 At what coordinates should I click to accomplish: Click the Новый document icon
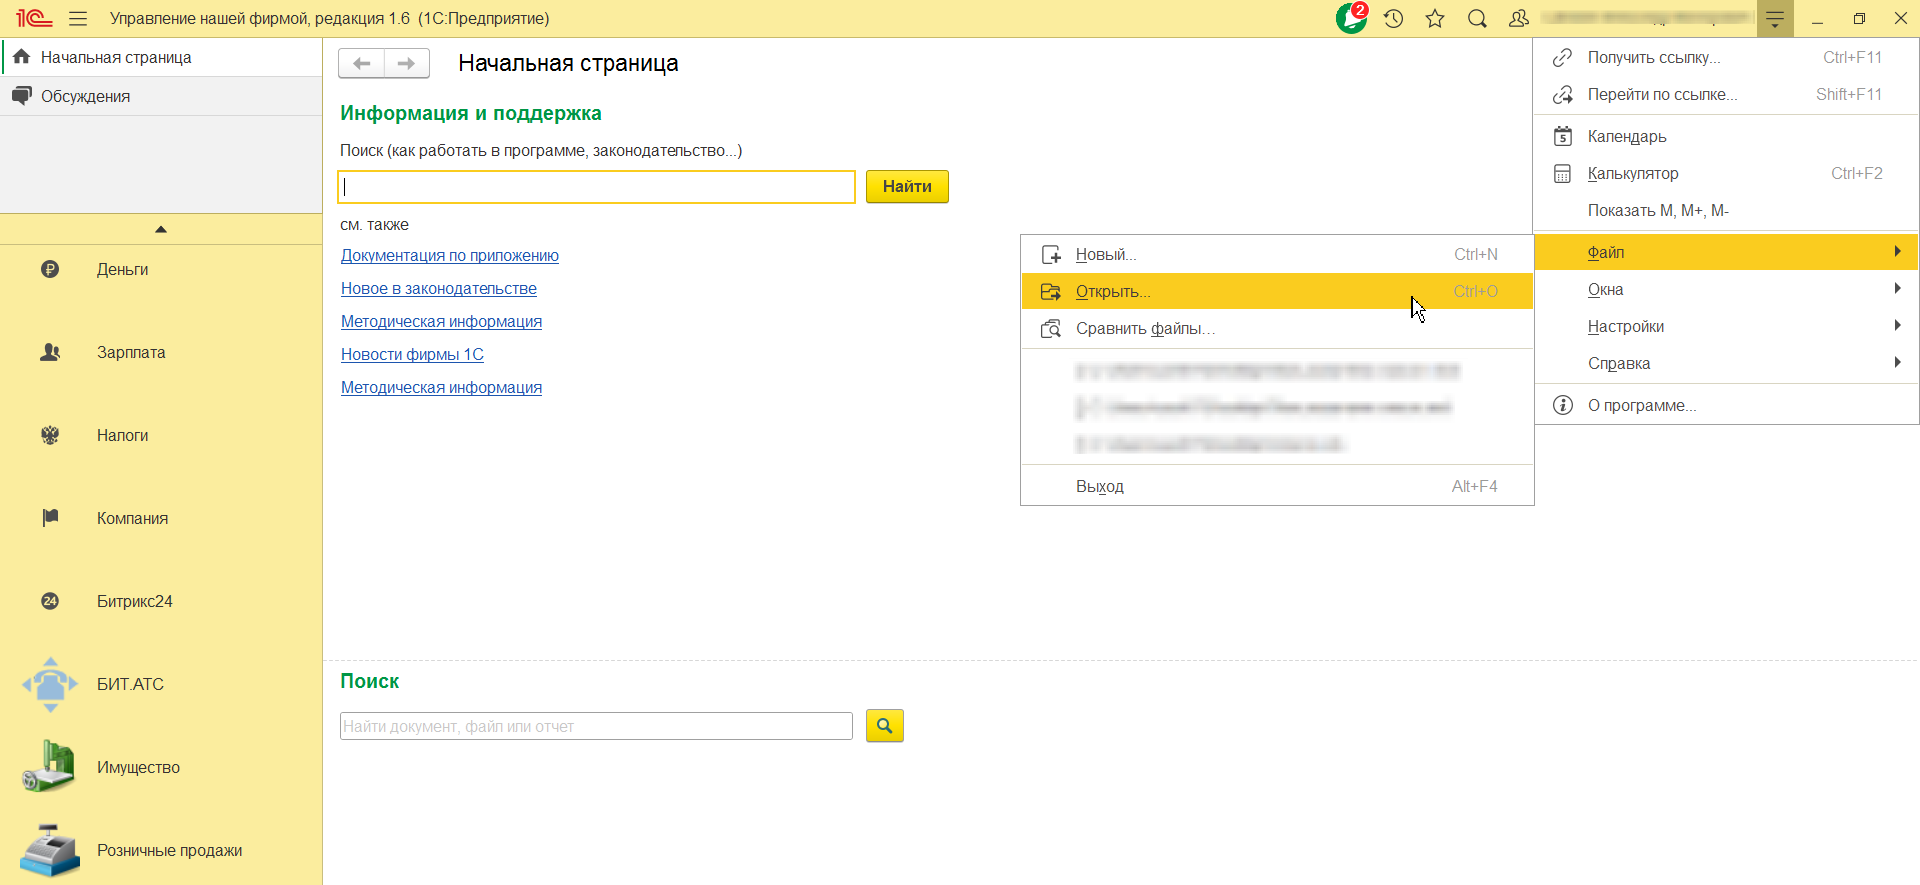click(1051, 254)
